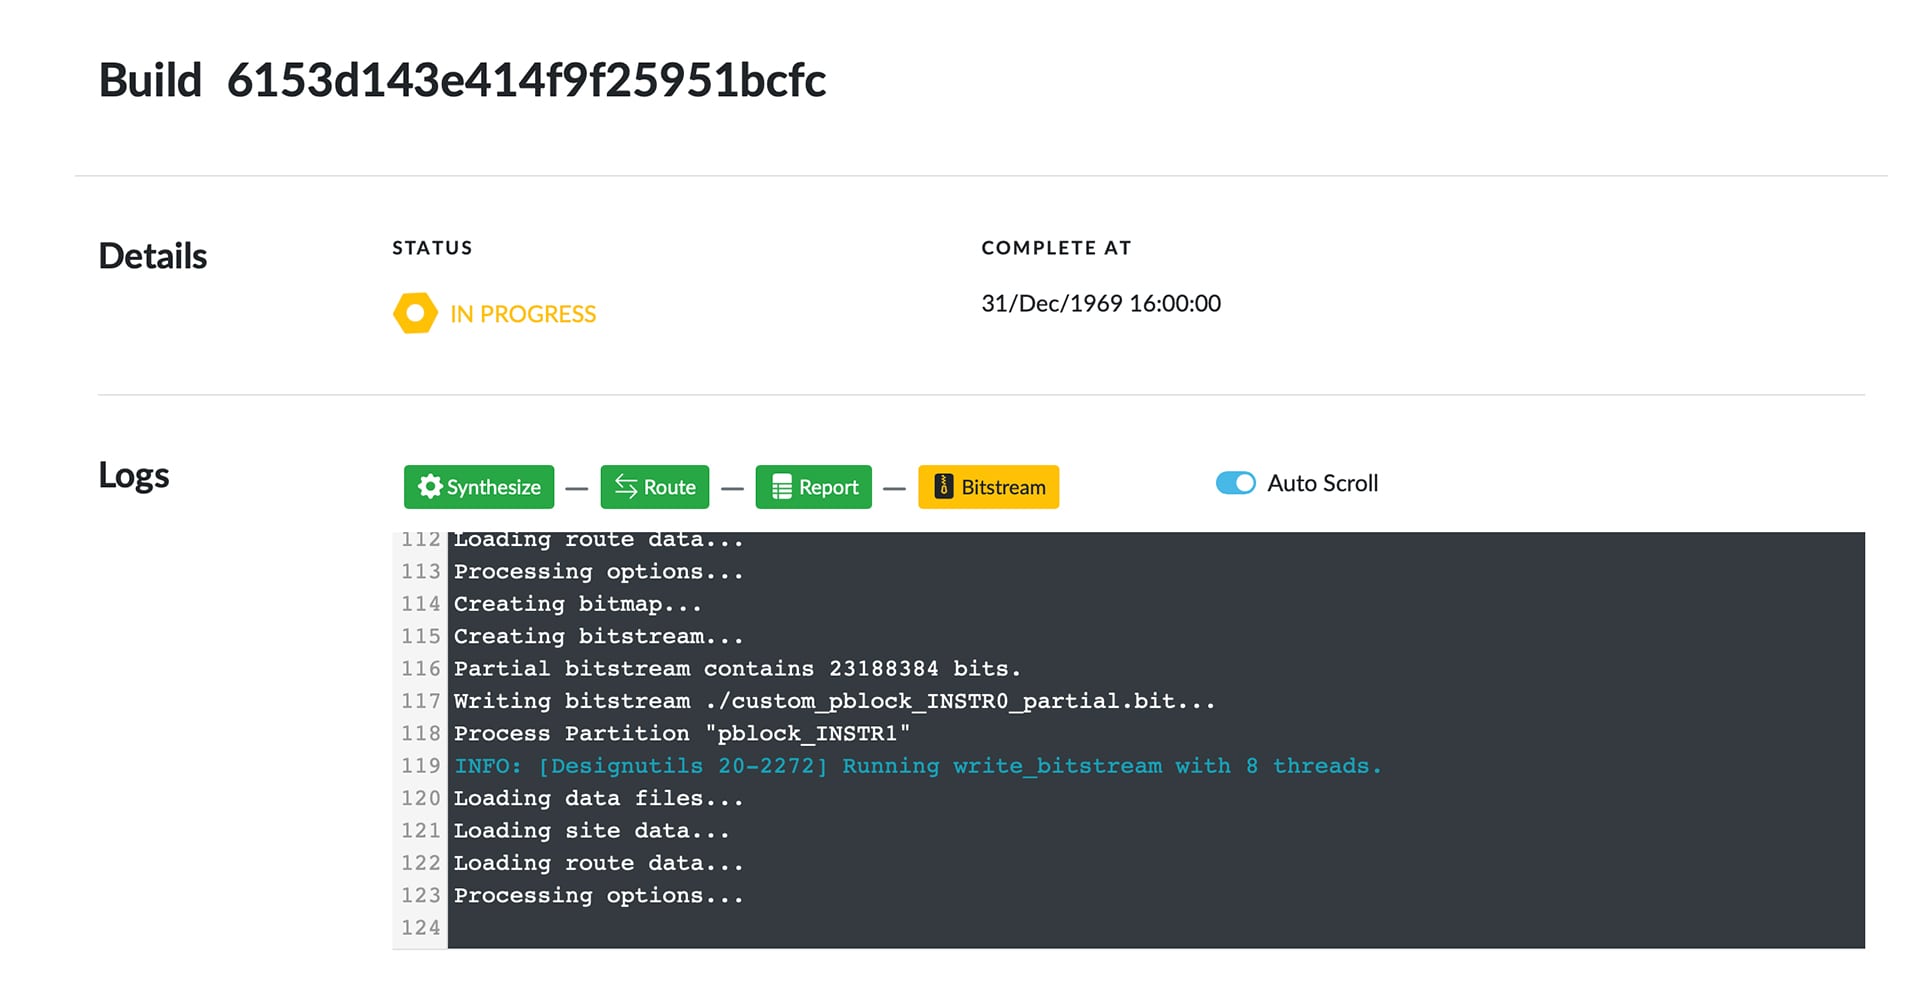This screenshot has height=1001, width=1920.
Task: Click the complete-at date 31/Dec/1969 16:00:00
Action: pos(1100,304)
